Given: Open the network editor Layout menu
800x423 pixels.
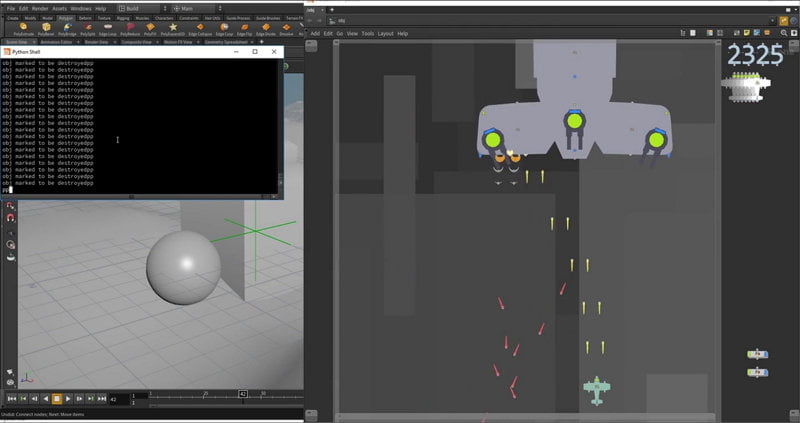Looking at the screenshot, I should pyautogui.click(x=385, y=33).
